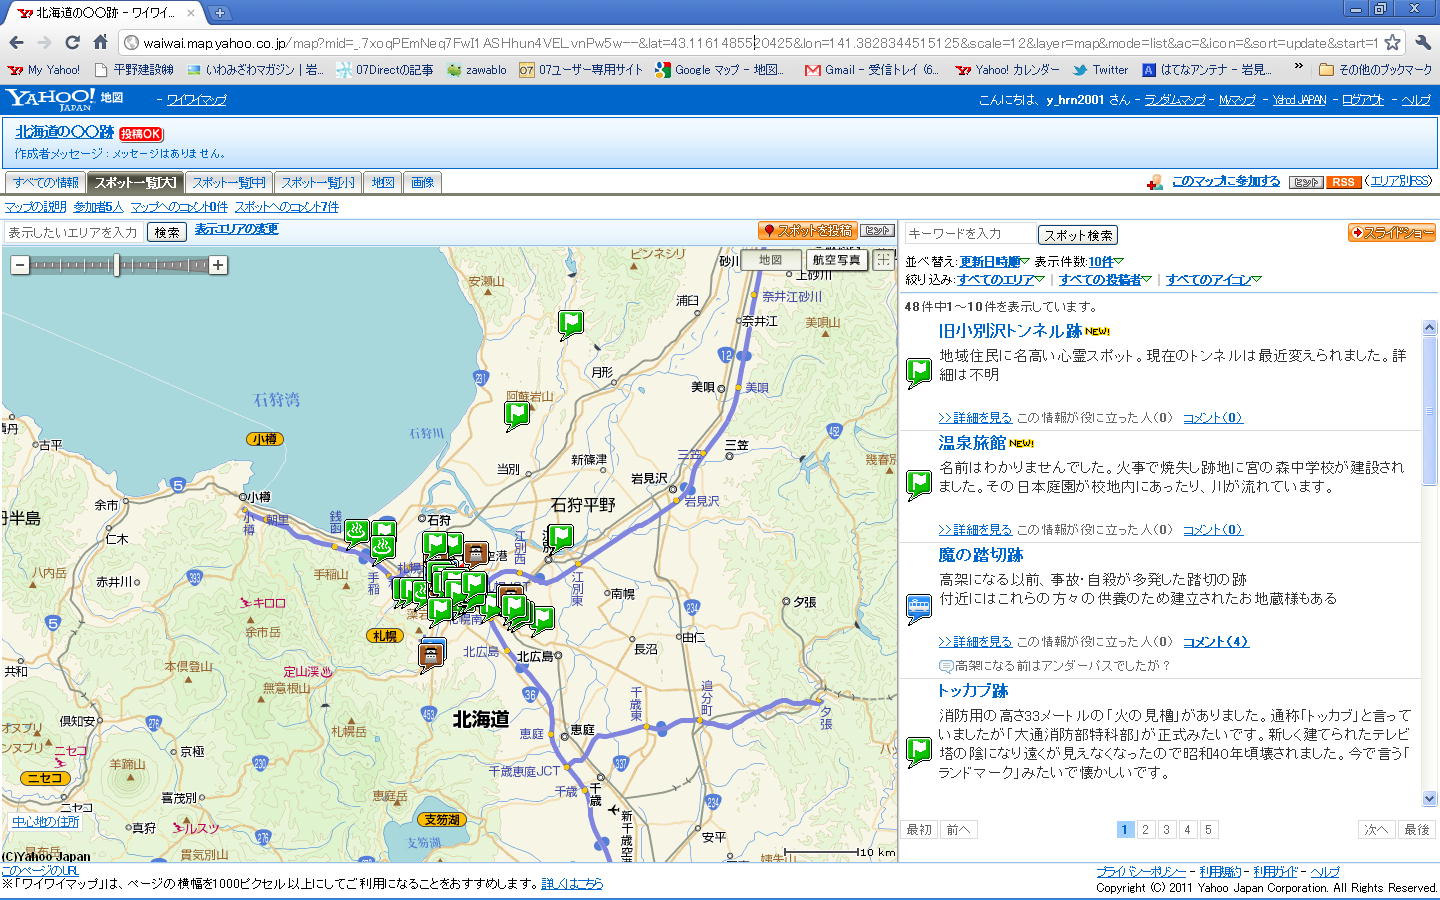Viewport: 1440px width, 900px height.
Task: Open the すべてのエリア filter dropdown
Action: (x=1000, y=280)
